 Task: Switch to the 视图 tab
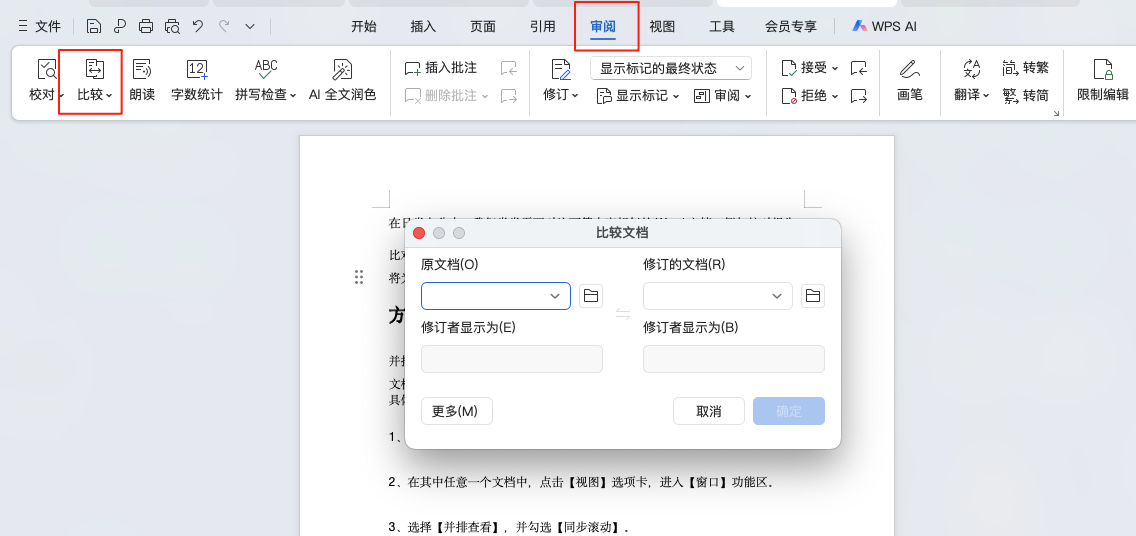662,27
